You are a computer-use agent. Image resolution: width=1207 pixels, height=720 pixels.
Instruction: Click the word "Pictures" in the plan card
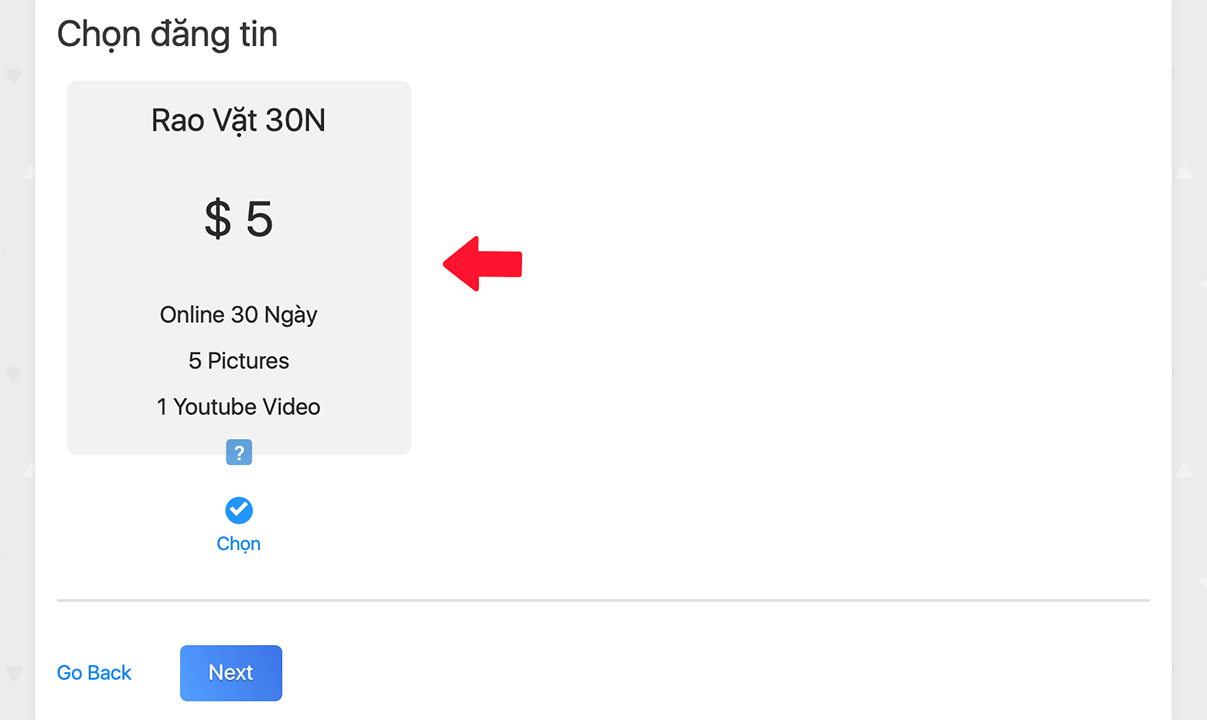point(248,361)
